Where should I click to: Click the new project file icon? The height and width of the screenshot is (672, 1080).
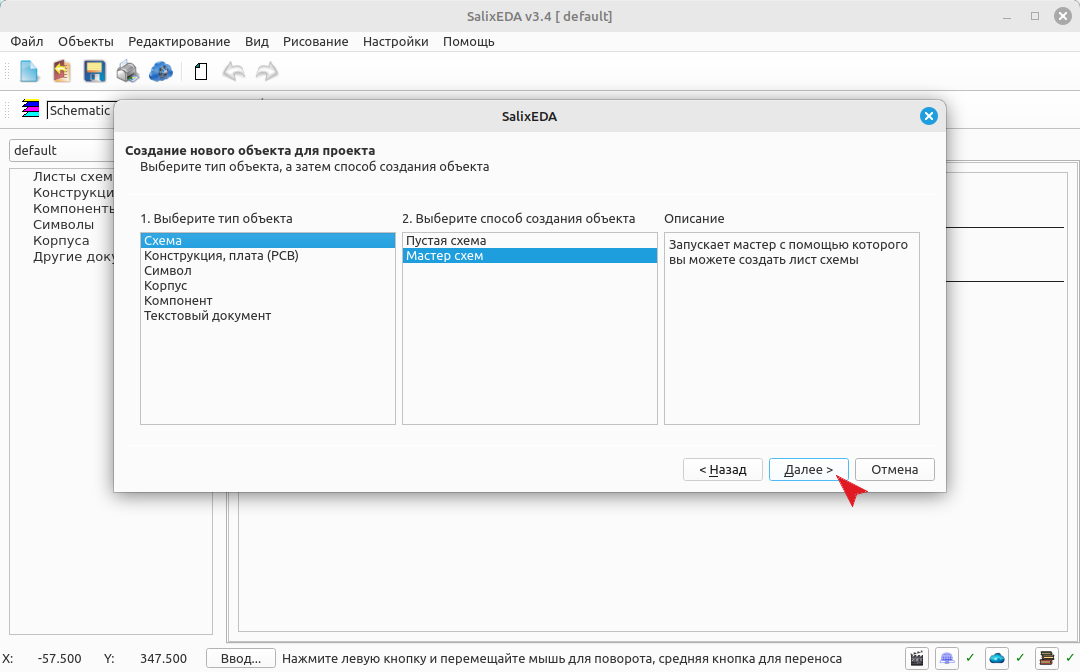pyautogui.click(x=29, y=71)
